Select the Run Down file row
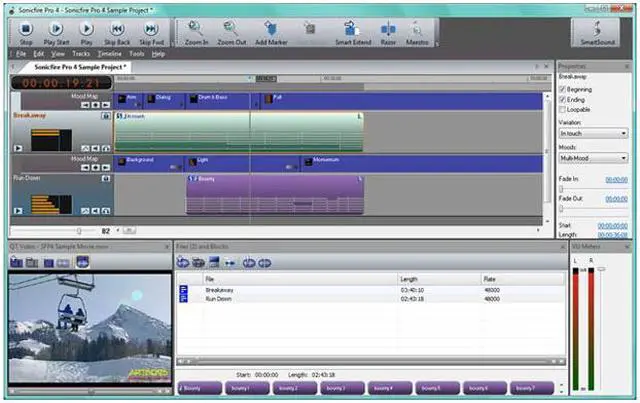The height and width of the screenshot is (403, 640). point(219,298)
